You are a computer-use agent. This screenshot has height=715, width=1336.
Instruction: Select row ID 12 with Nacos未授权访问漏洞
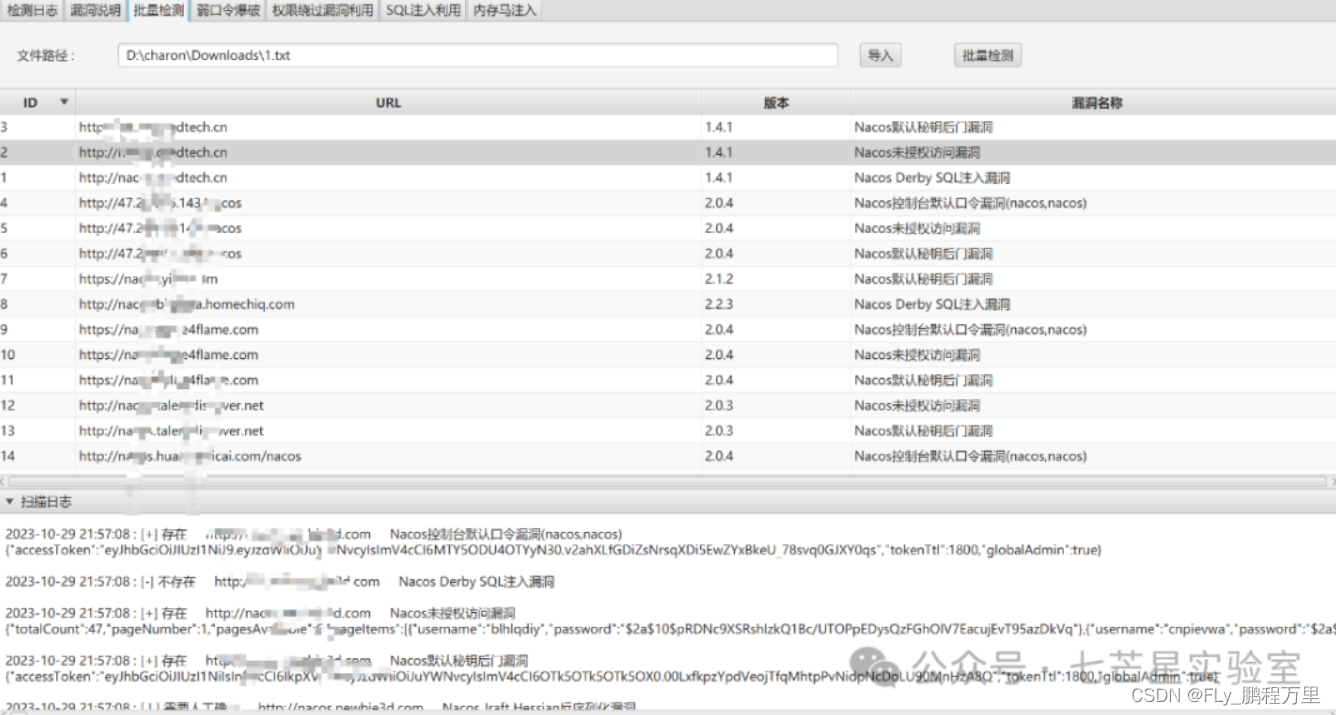[400, 405]
